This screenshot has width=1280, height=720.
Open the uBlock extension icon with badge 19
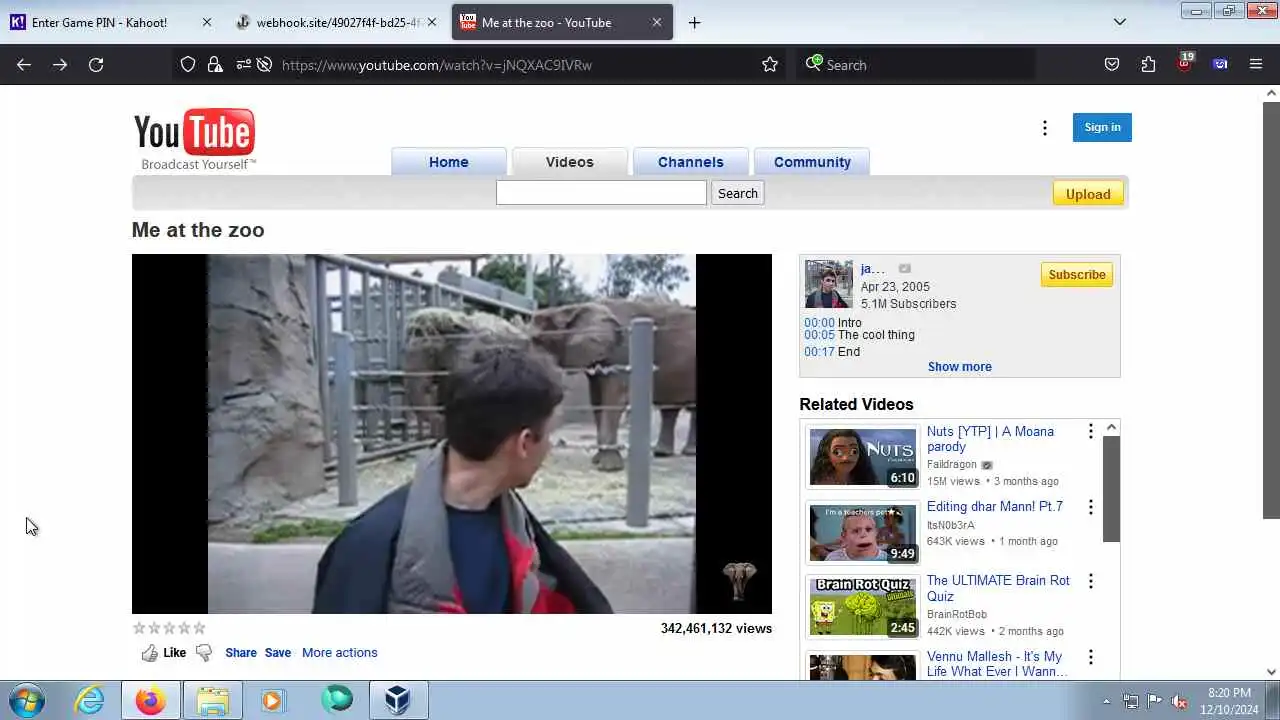coord(1185,63)
